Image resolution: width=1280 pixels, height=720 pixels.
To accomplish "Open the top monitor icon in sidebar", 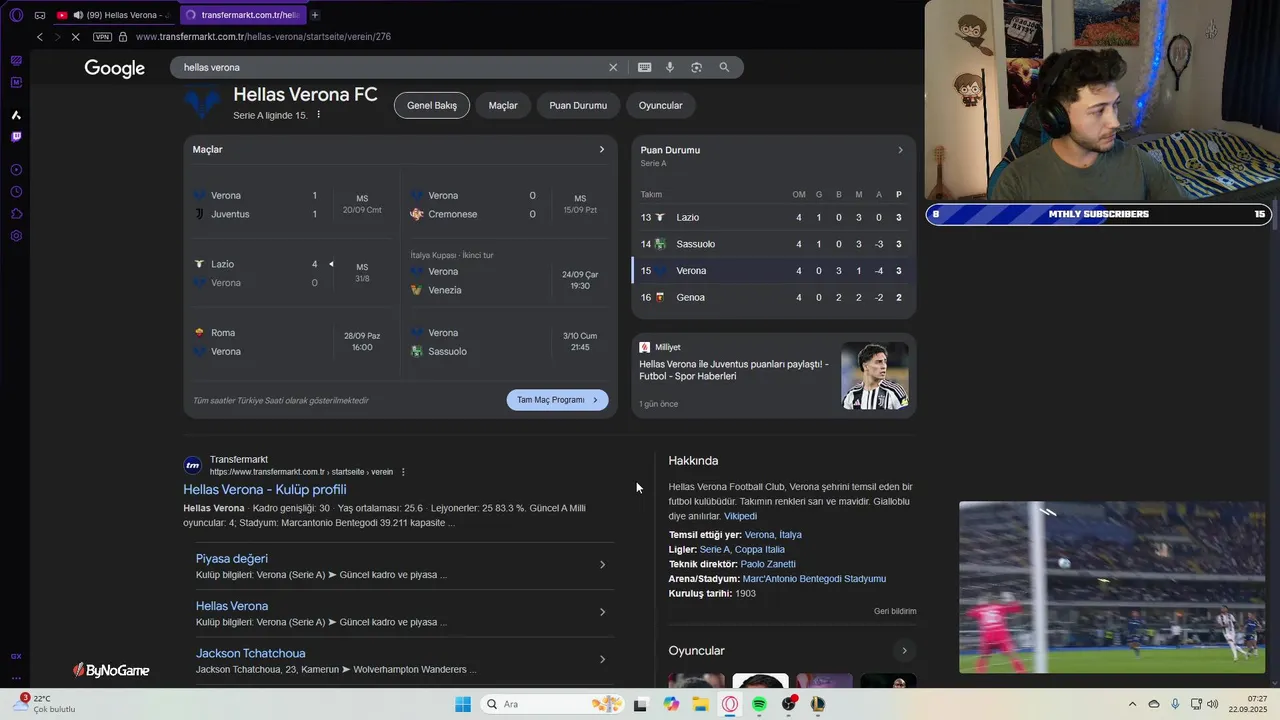I will point(16,60).
